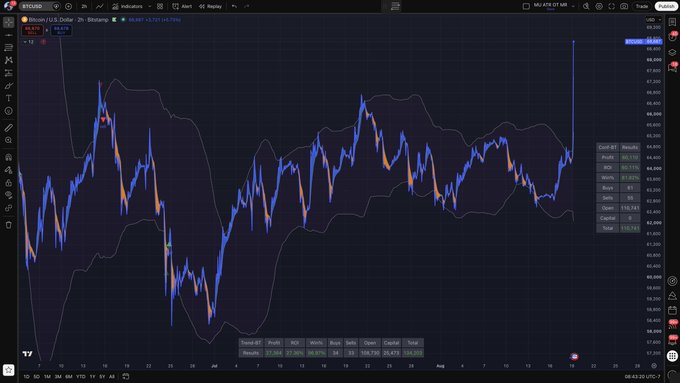Toggle hide all drawings eye icon
This screenshot has width=680, height=383.
(x=9, y=195)
